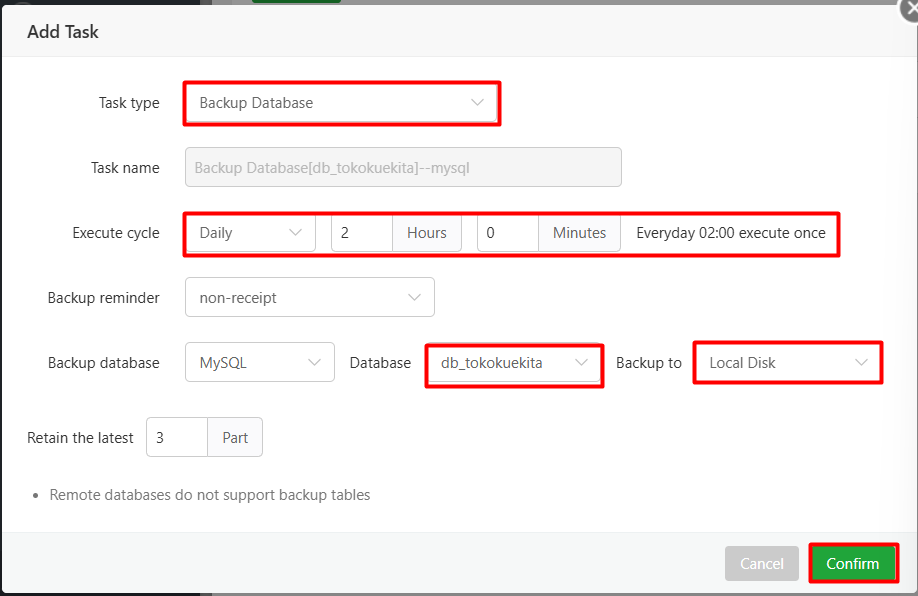Open the MySQL backup database selector

(x=259, y=362)
